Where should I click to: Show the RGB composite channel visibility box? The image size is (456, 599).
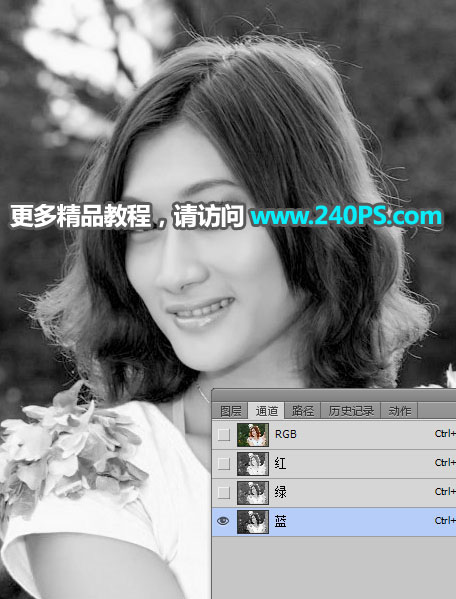pyautogui.click(x=224, y=434)
